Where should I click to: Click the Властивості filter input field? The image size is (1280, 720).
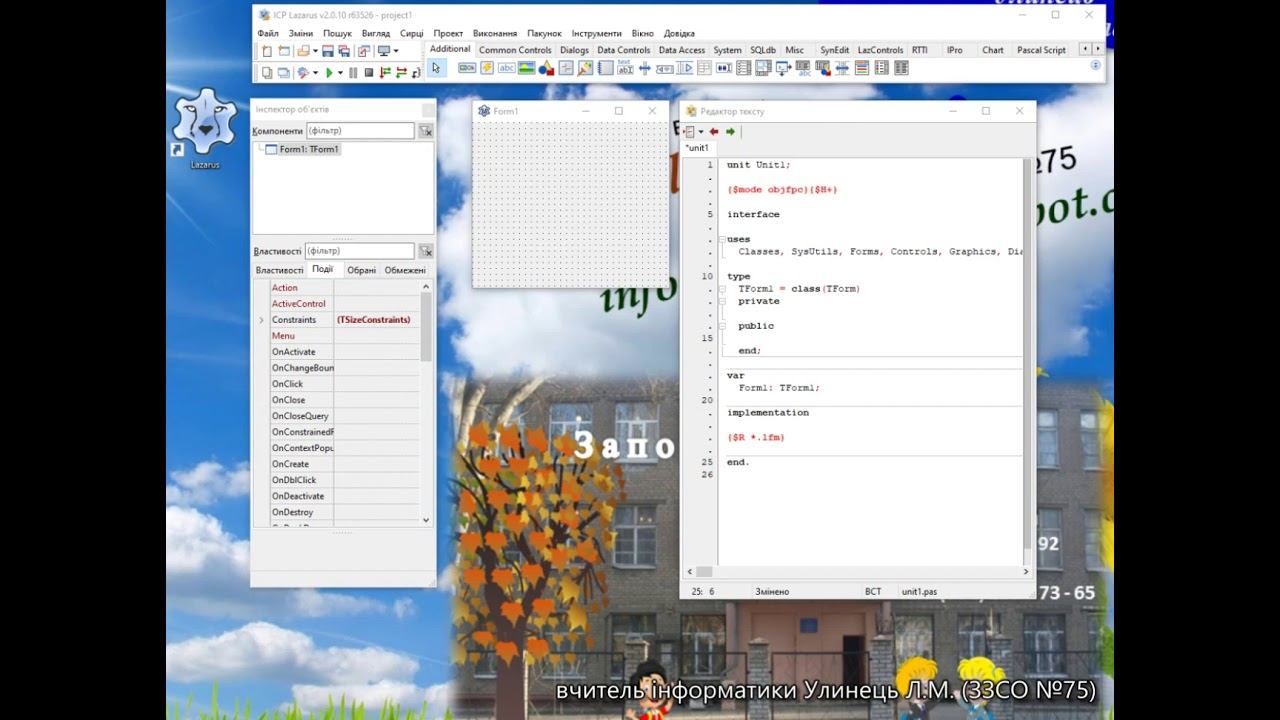point(359,251)
